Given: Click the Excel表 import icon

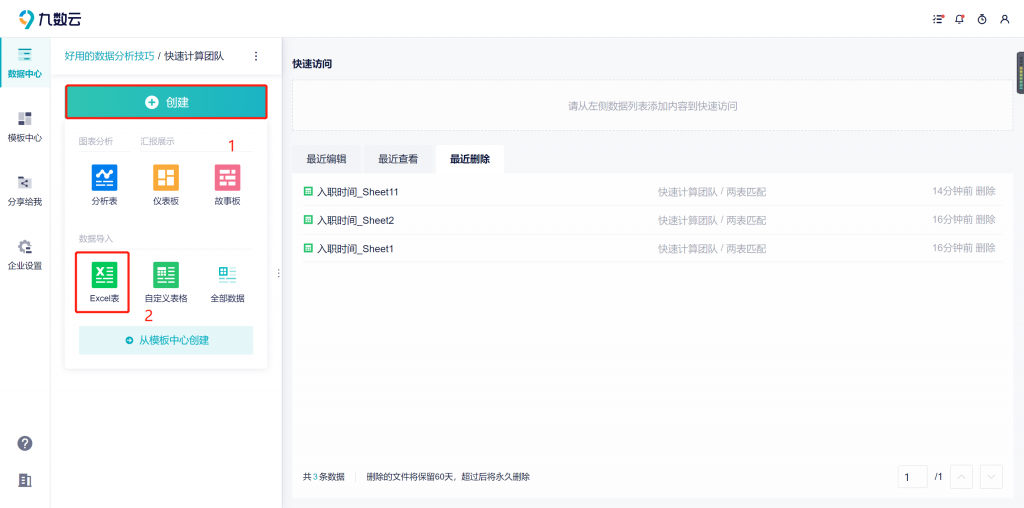Looking at the screenshot, I should click(104, 275).
